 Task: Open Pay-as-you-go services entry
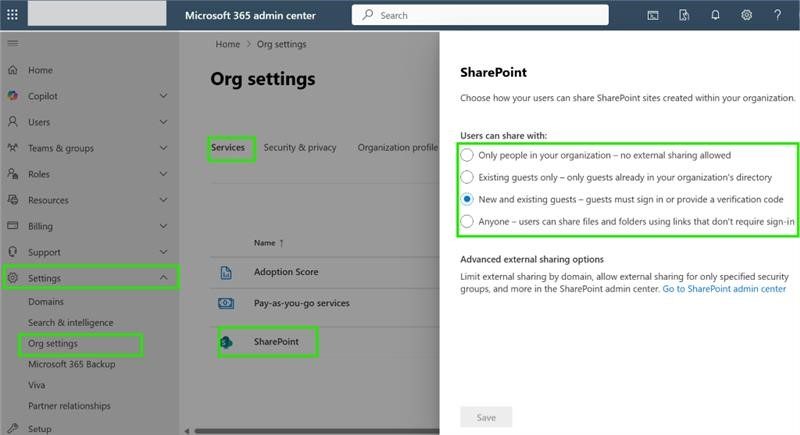coord(302,303)
